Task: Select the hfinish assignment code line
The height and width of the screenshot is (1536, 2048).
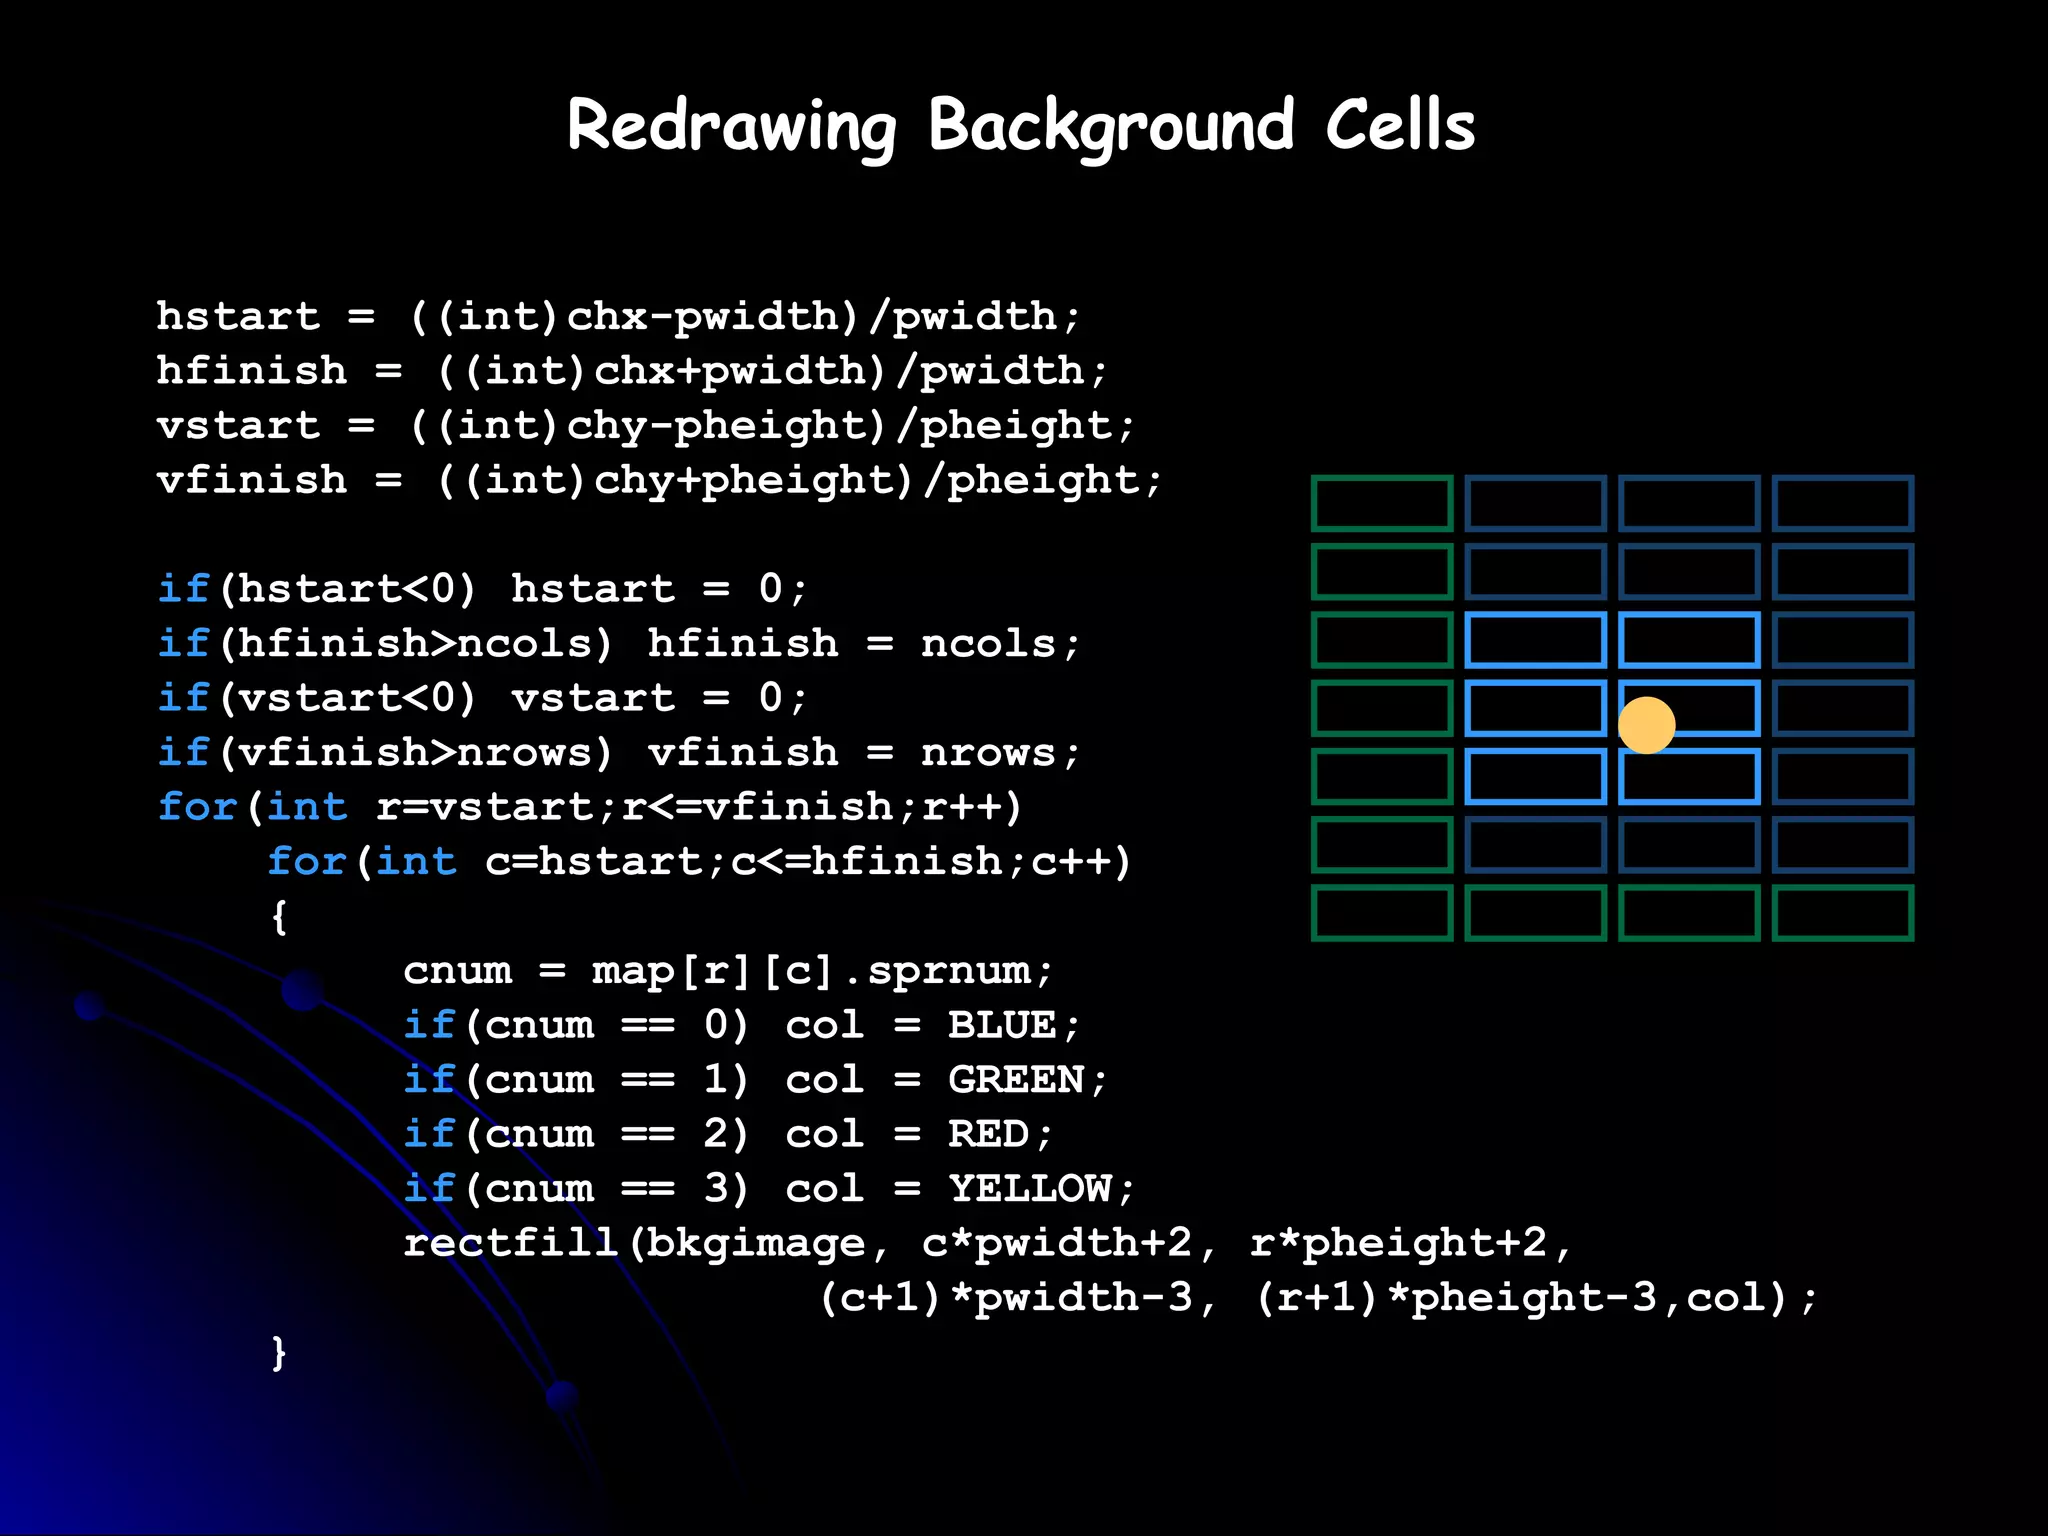Action: point(632,372)
